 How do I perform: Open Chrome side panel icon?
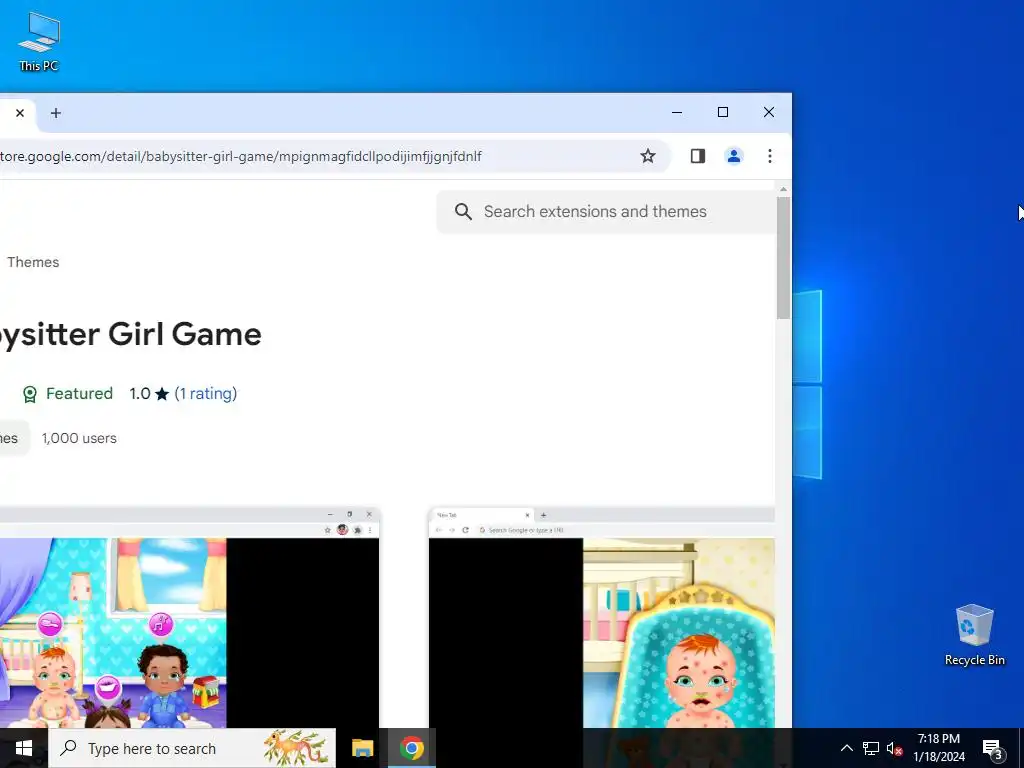click(697, 156)
